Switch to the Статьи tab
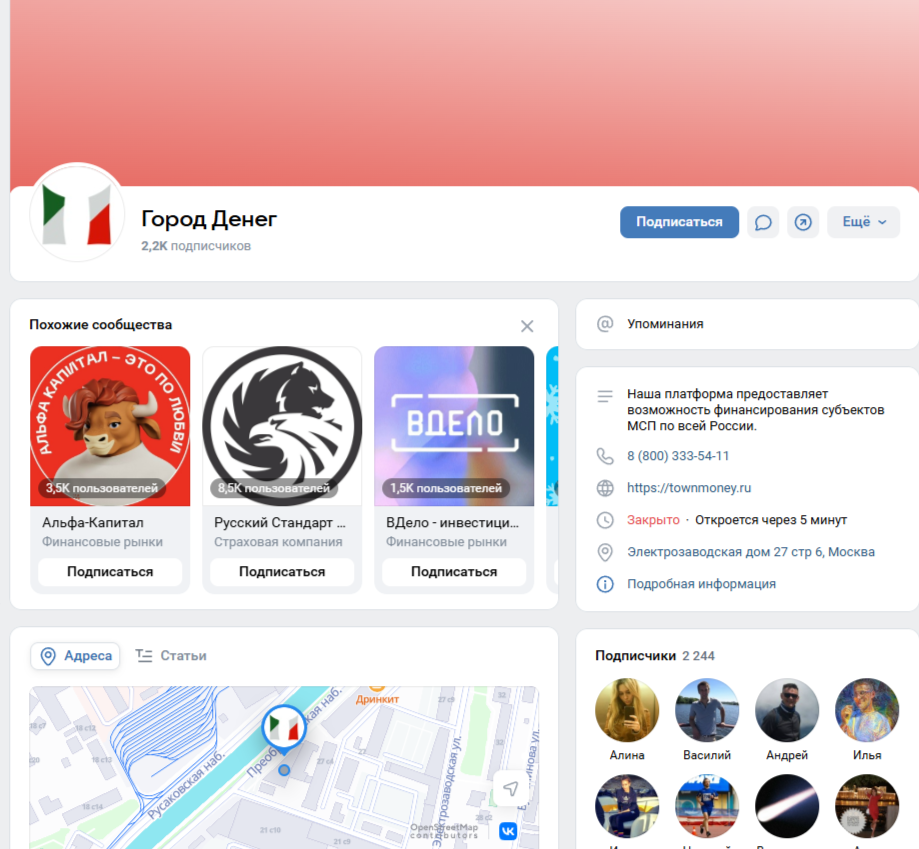This screenshot has height=849, width=919. pos(171,656)
